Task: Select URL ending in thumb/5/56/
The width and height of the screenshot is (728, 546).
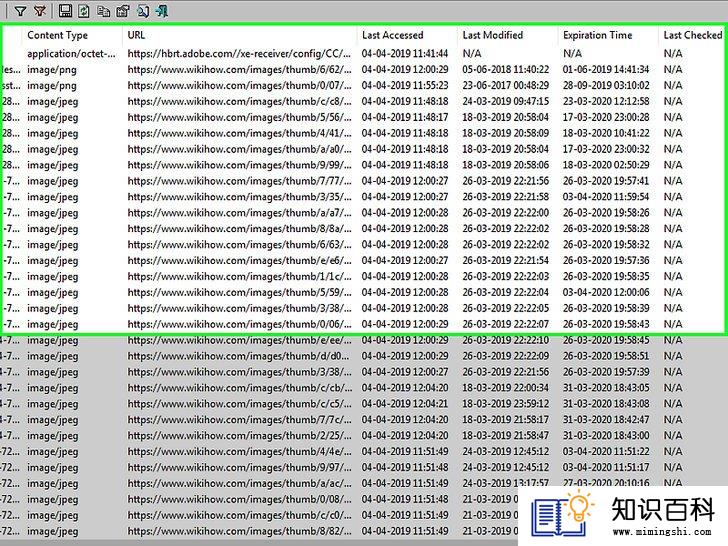Action: pyautogui.click(x=239, y=117)
